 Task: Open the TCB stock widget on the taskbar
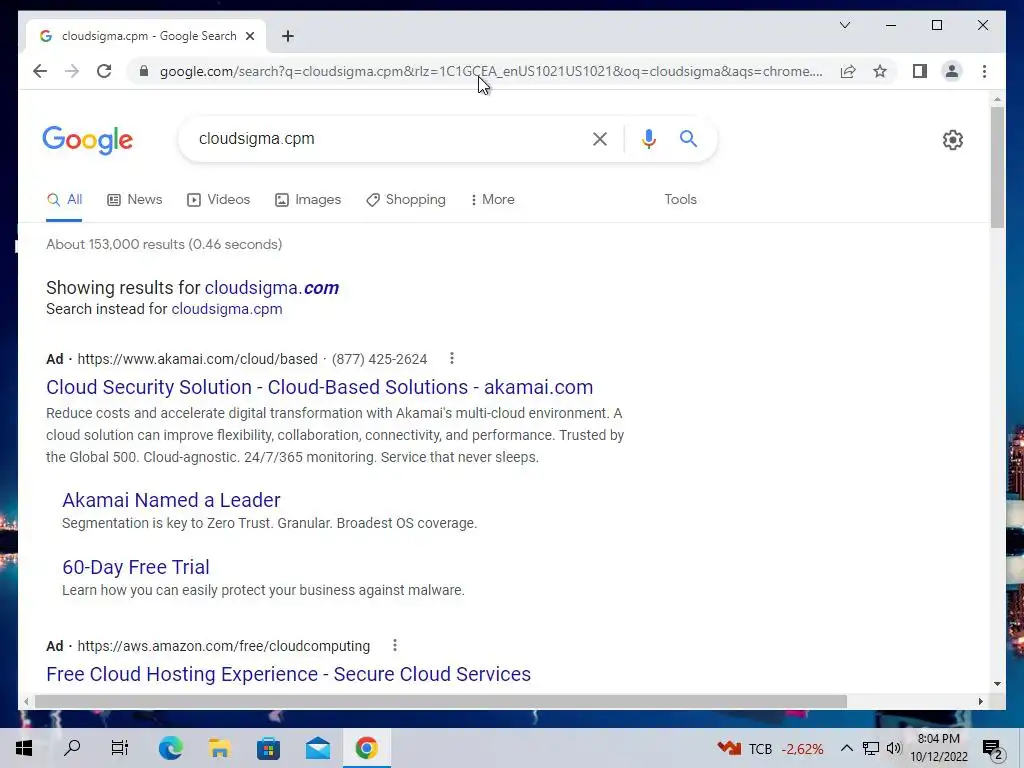coord(770,748)
